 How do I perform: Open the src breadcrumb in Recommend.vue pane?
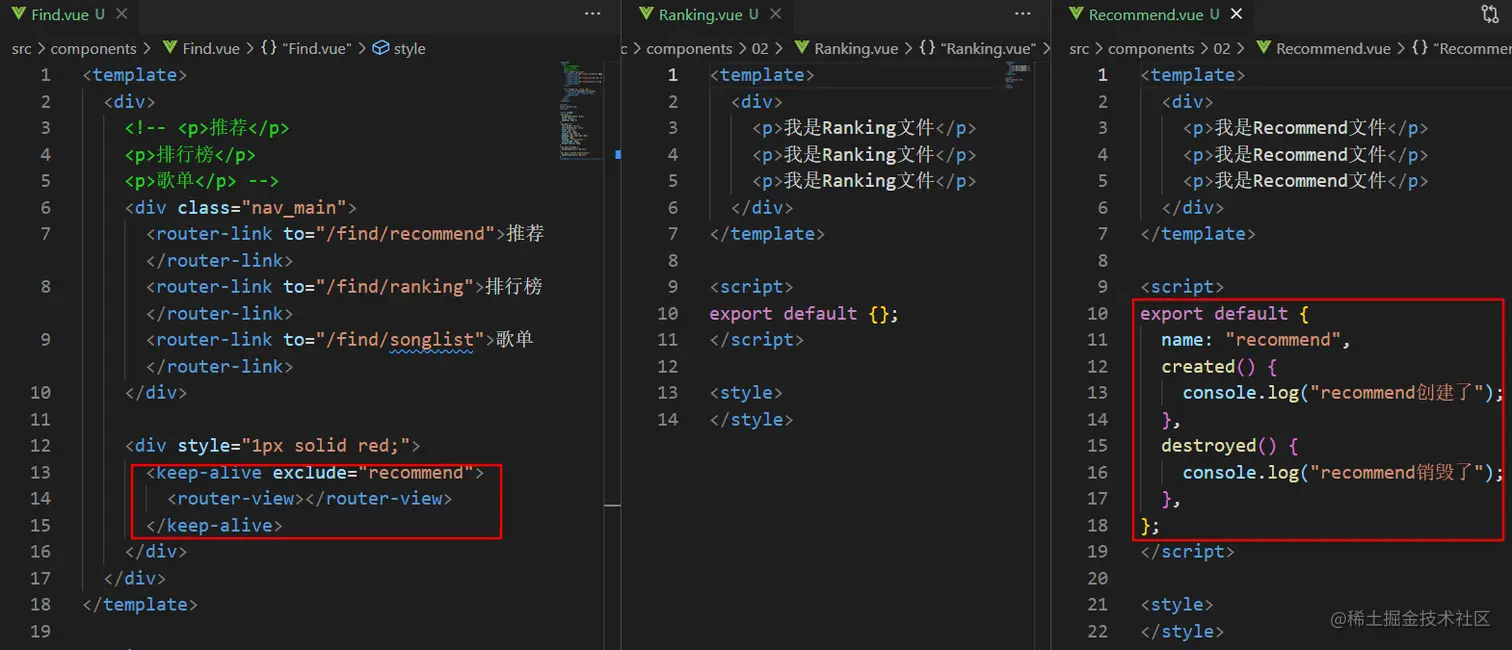[x=1079, y=48]
